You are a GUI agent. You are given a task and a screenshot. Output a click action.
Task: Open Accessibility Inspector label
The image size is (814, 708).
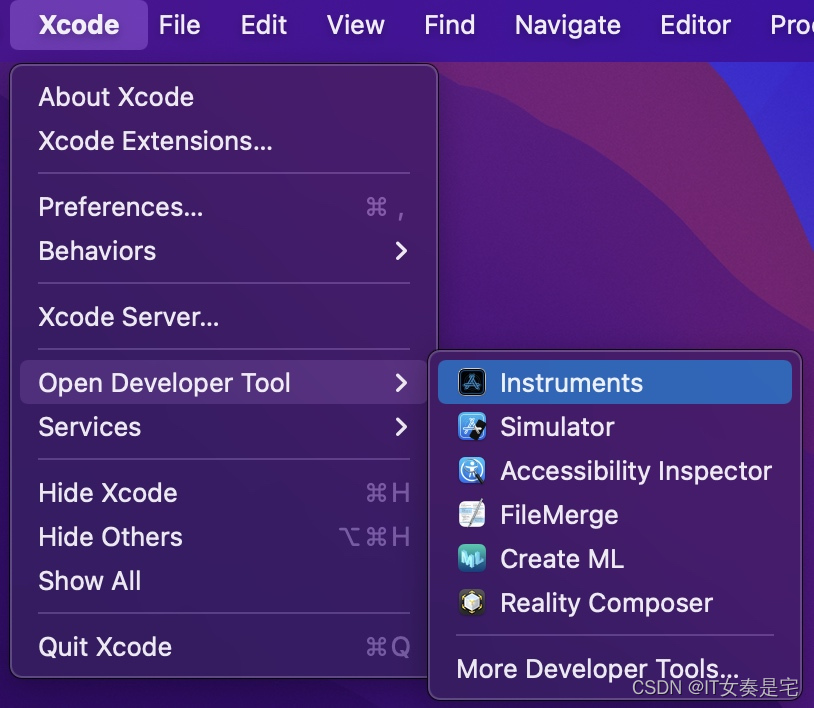pyautogui.click(x=636, y=471)
